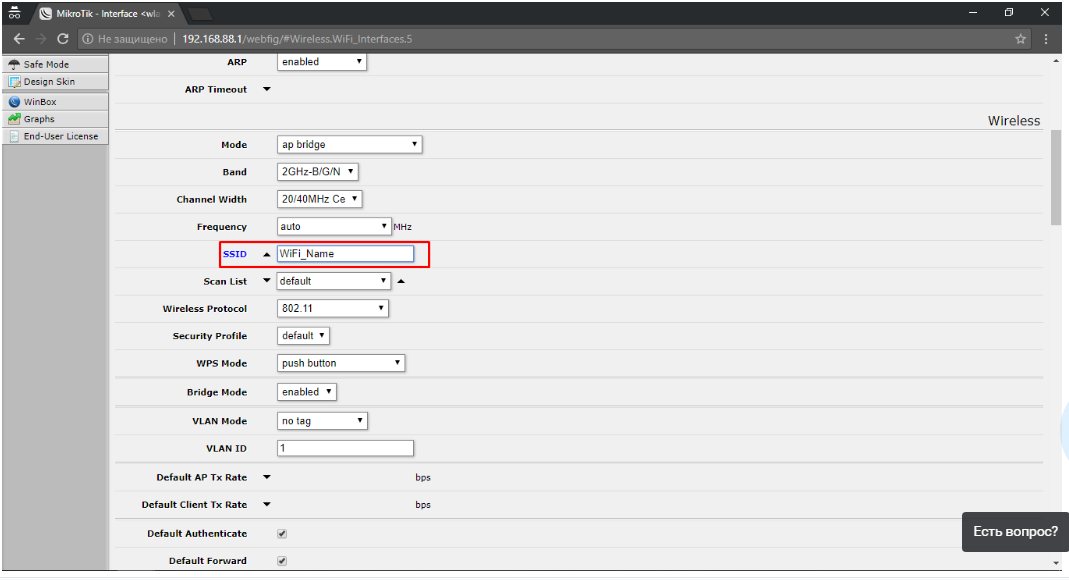Expand the ARP Timeout field
The image size is (1069, 580).
coord(267,89)
